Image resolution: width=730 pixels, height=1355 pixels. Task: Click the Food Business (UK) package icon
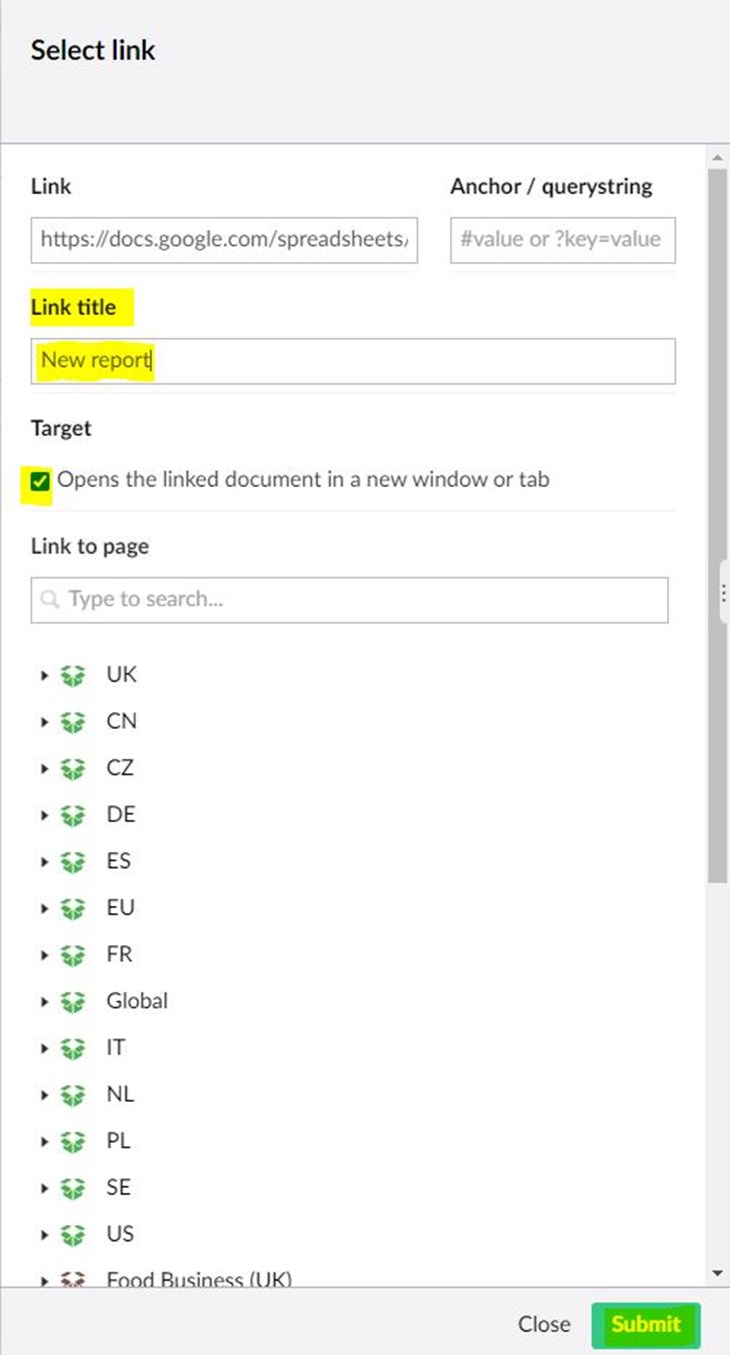[x=72, y=1280]
